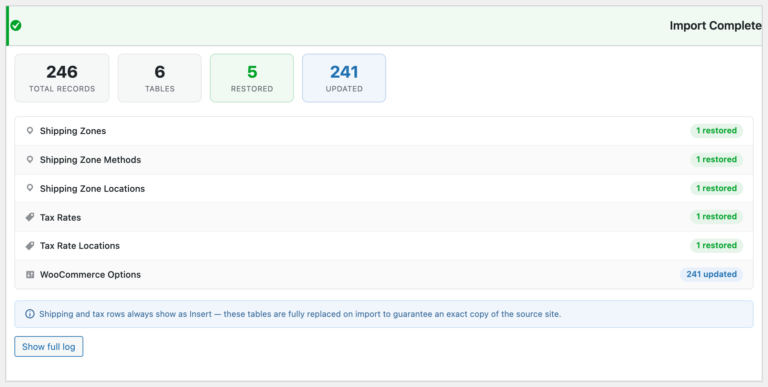The width and height of the screenshot is (768, 387).
Task: Click Shipping Zone Methods 1 restored badge
Action: [717, 160]
